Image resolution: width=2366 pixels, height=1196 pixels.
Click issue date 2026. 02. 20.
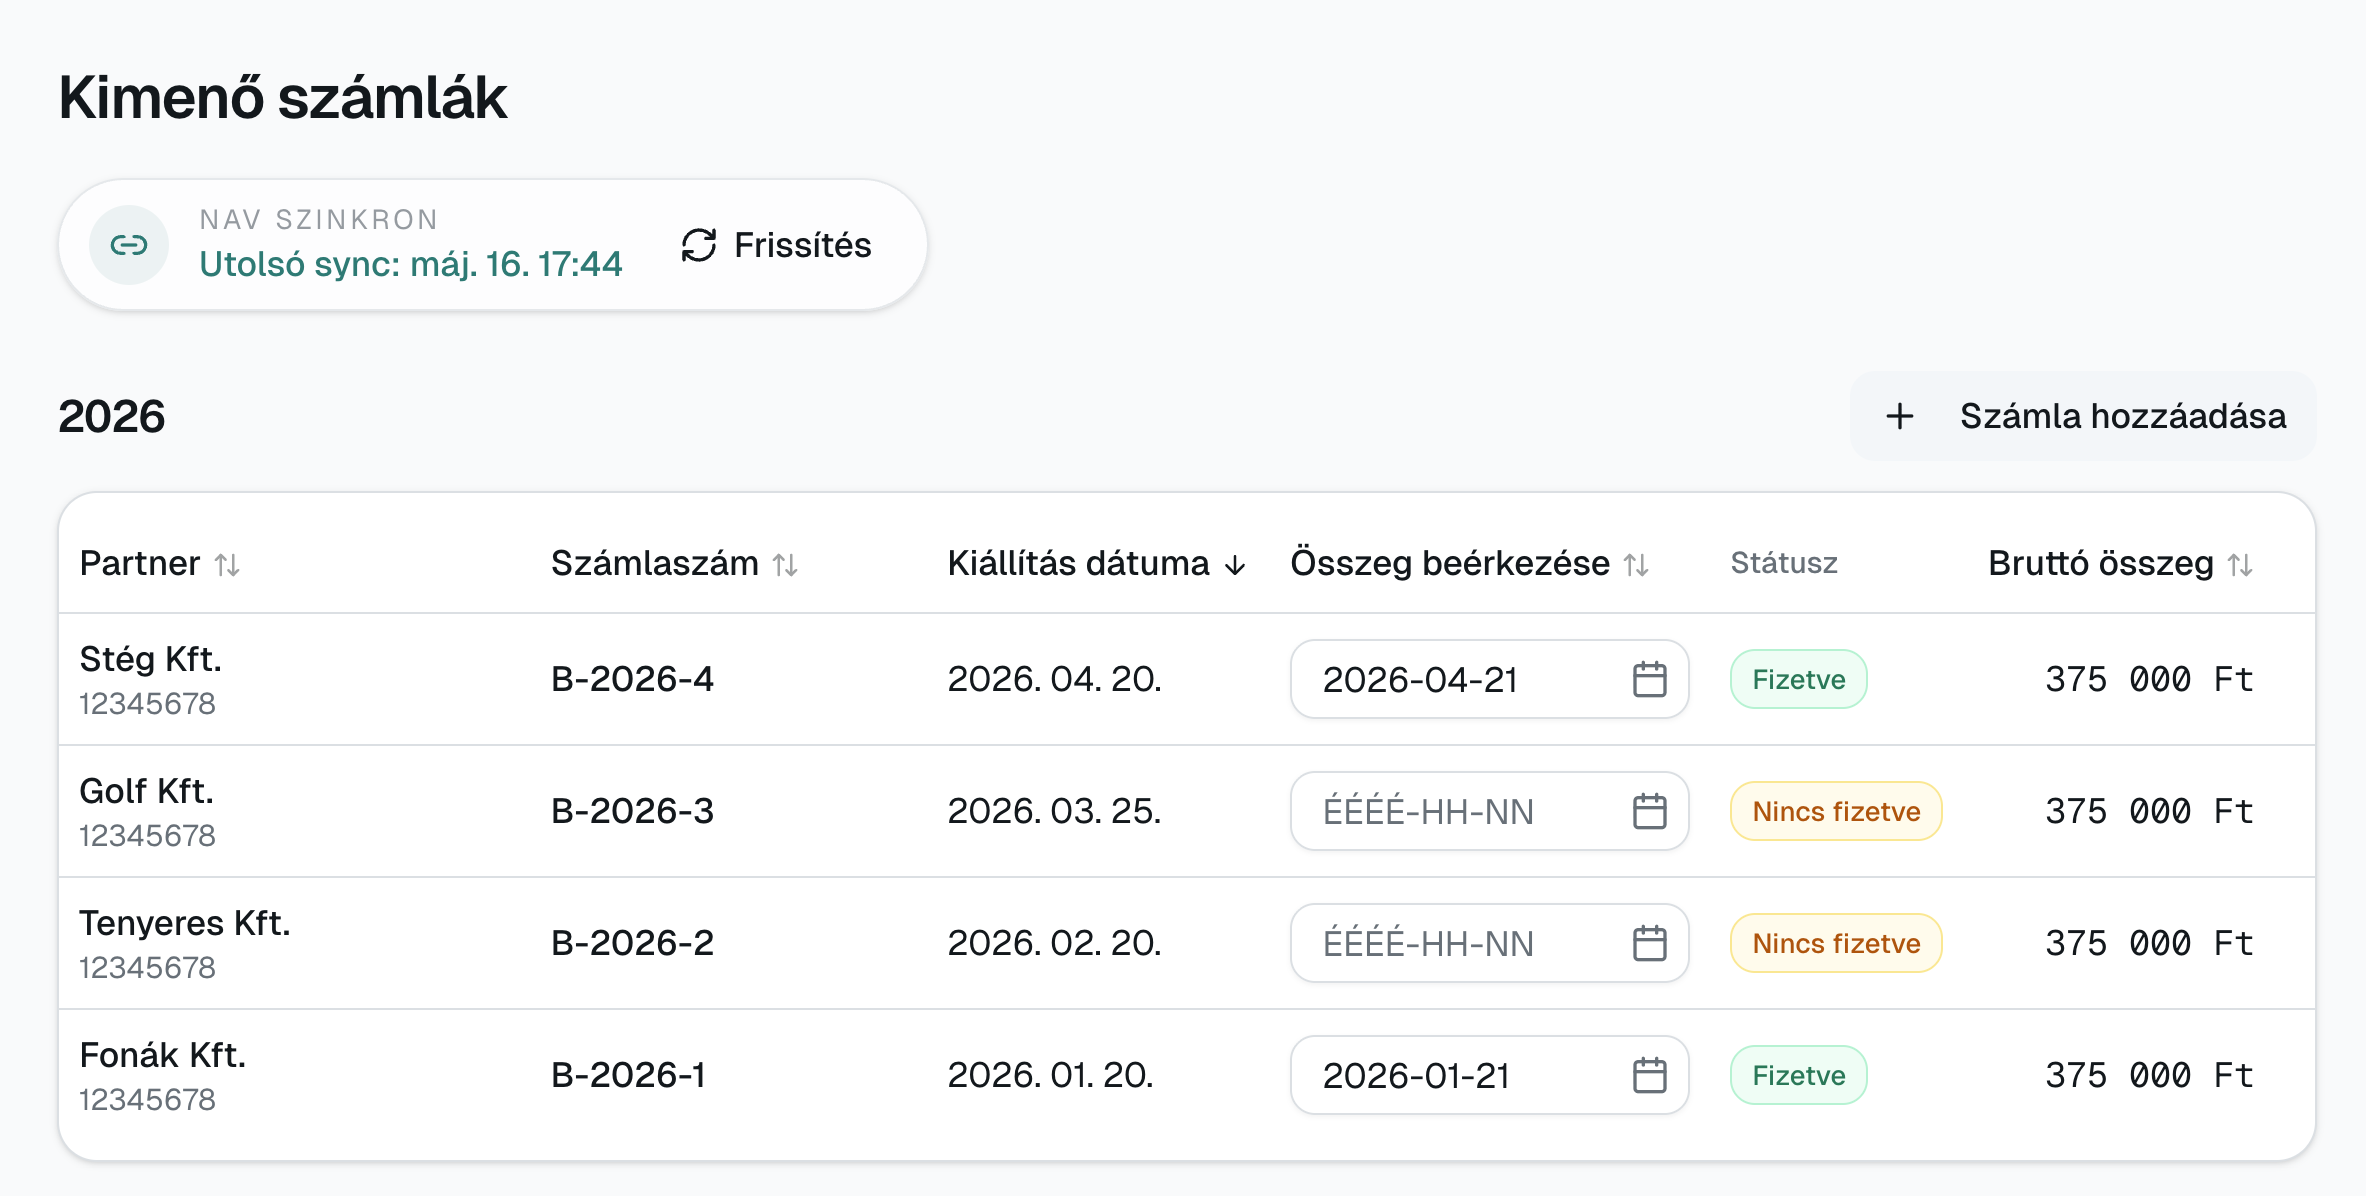pyautogui.click(x=1055, y=943)
